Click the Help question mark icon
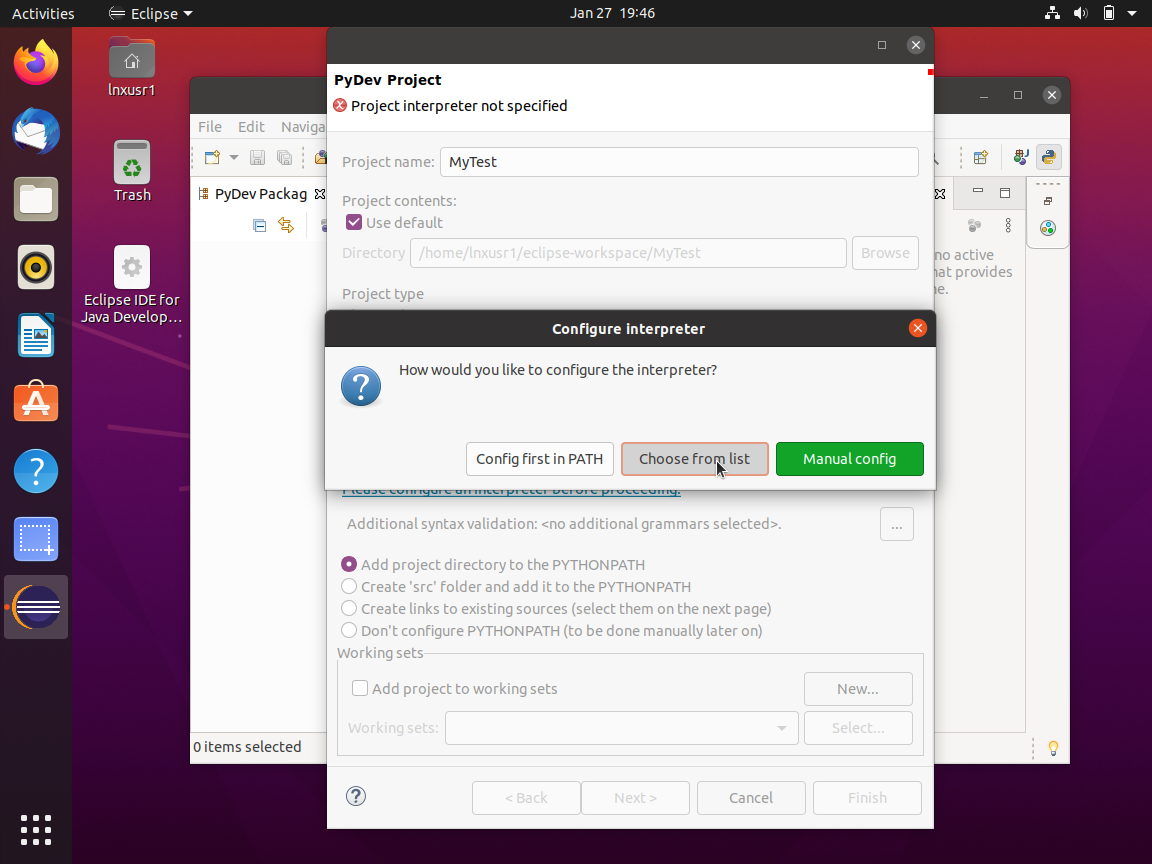 click(355, 796)
